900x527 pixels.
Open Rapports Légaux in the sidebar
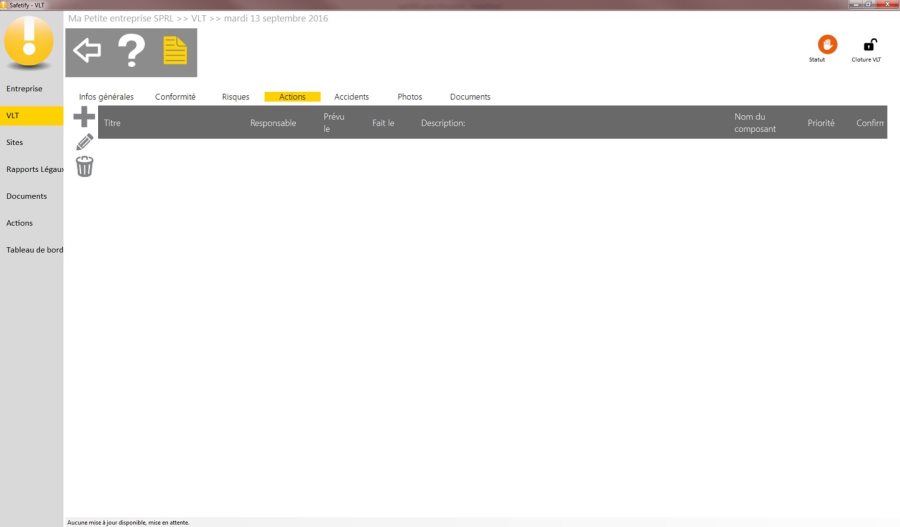32,169
